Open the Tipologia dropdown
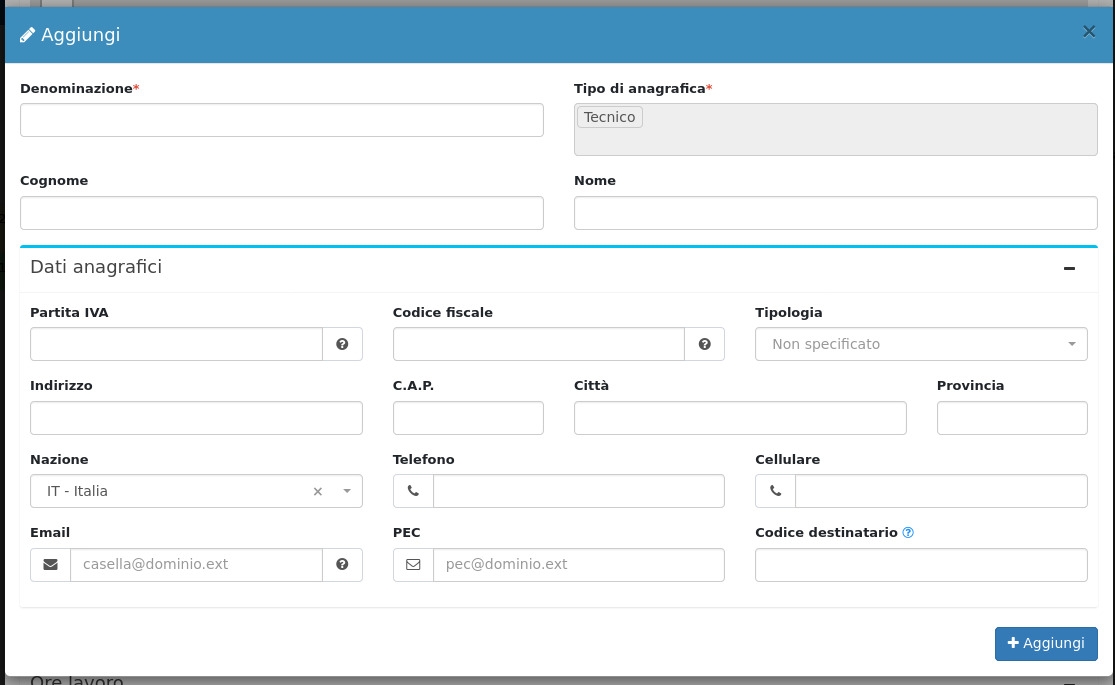1115x685 pixels. coord(920,344)
